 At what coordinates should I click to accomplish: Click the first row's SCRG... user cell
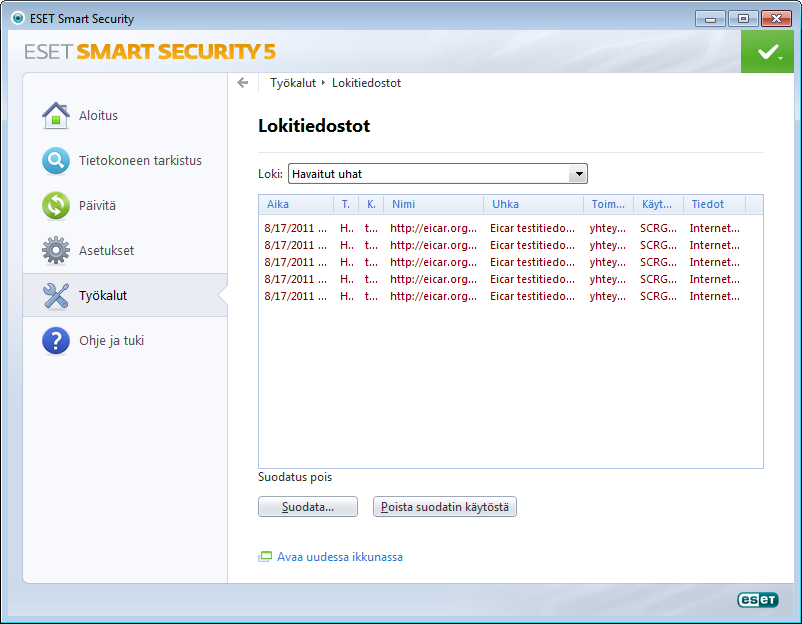(658, 228)
